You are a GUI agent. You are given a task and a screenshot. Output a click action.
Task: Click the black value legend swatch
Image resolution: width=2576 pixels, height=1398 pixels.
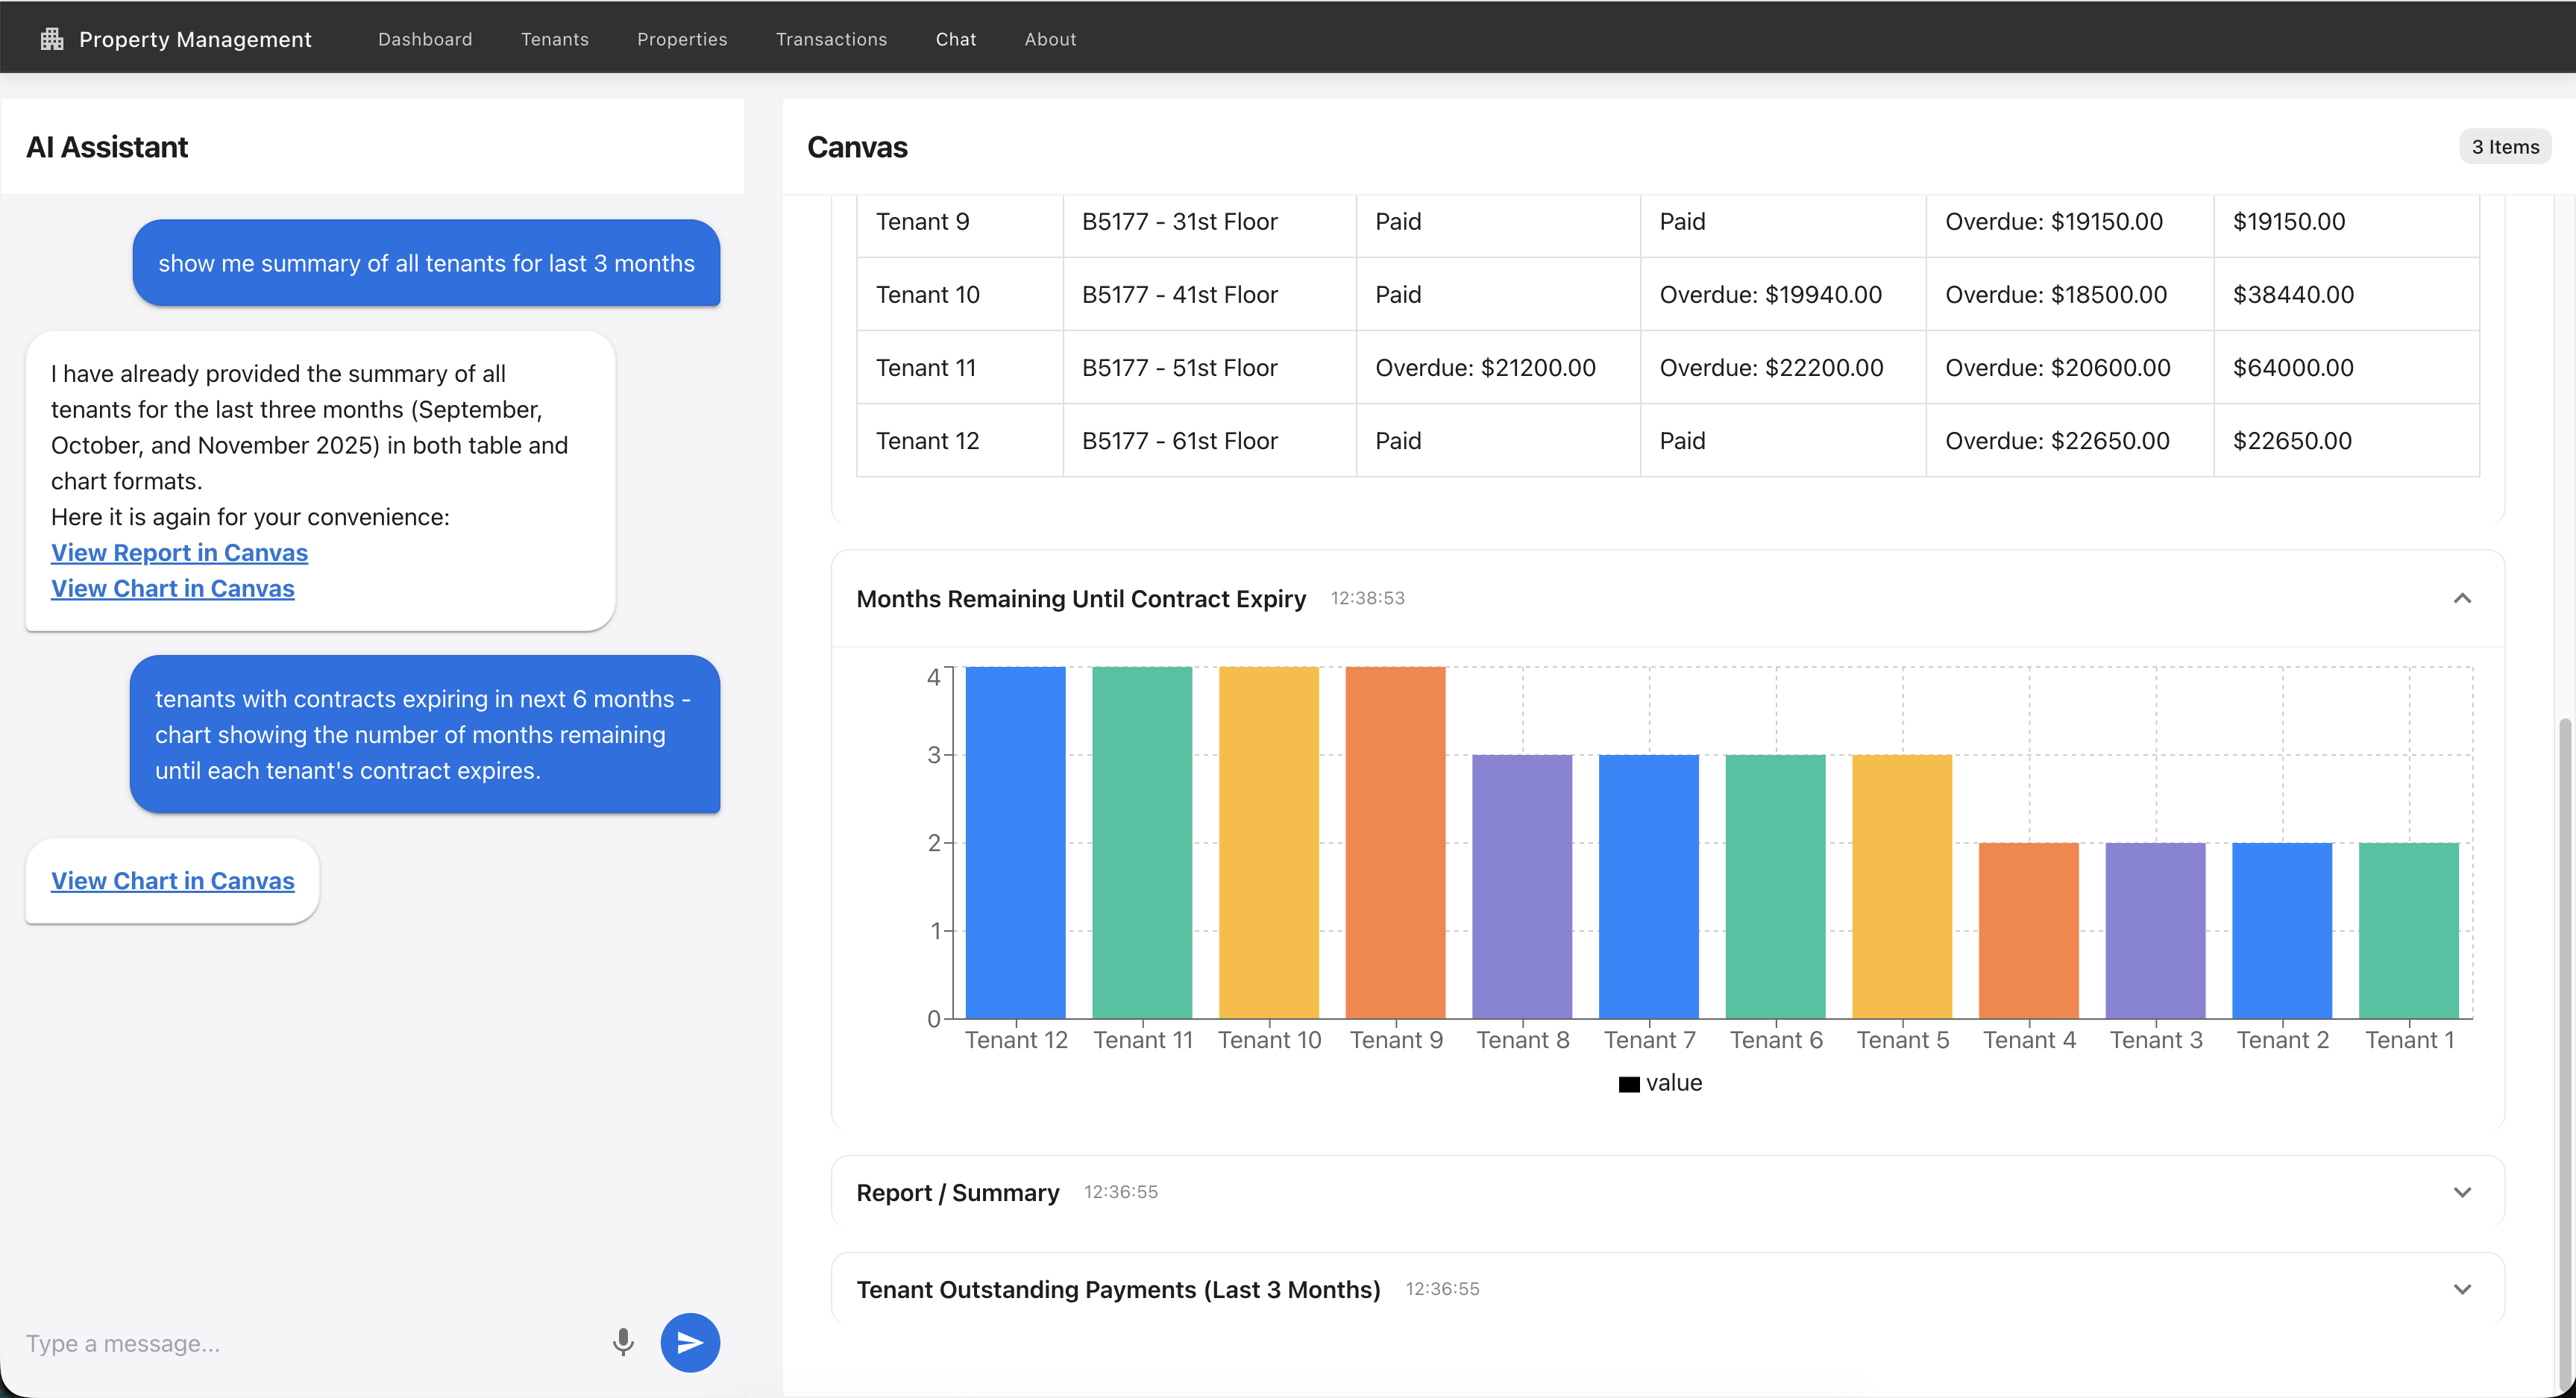tap(1629, 1084)
